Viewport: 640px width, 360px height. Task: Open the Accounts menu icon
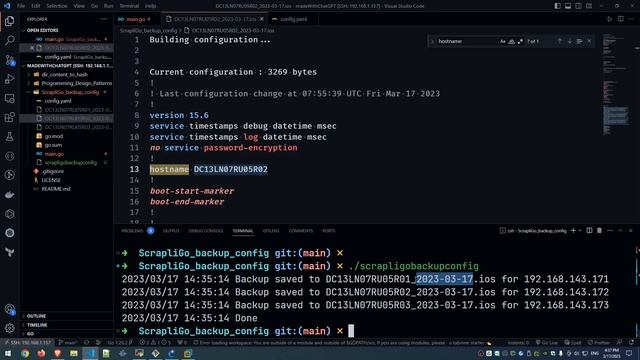(10, 309)
